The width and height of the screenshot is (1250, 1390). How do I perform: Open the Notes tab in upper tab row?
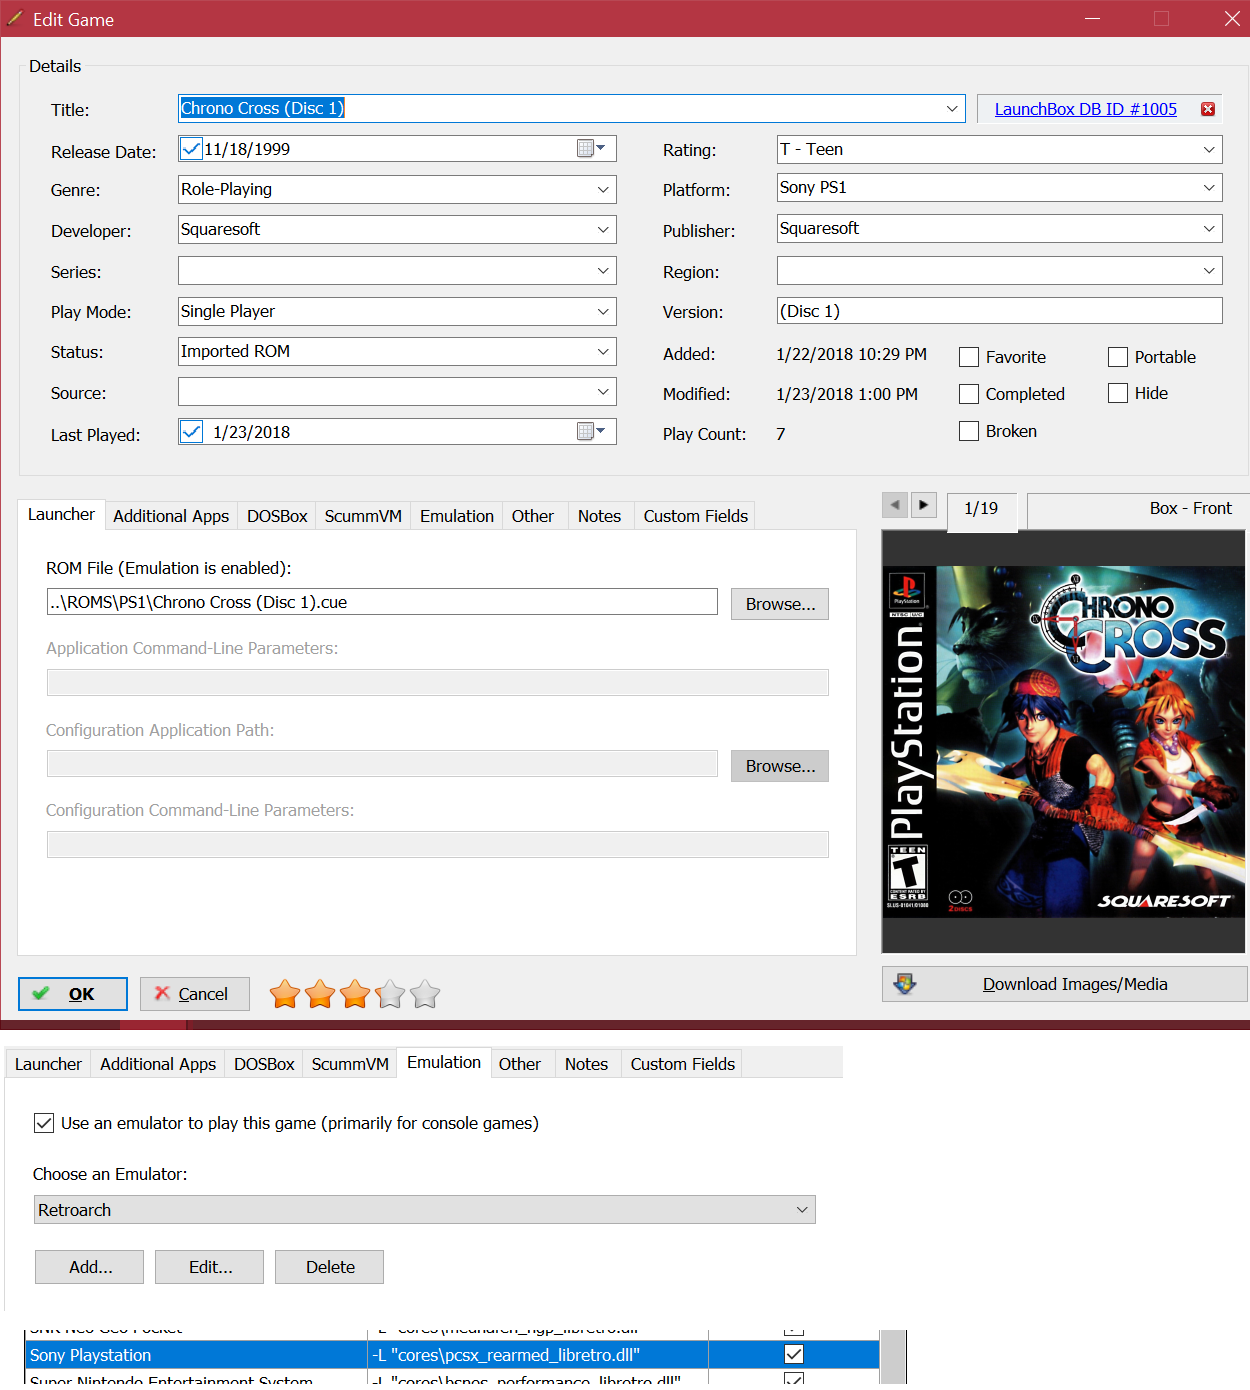click(x=599, y=516)
